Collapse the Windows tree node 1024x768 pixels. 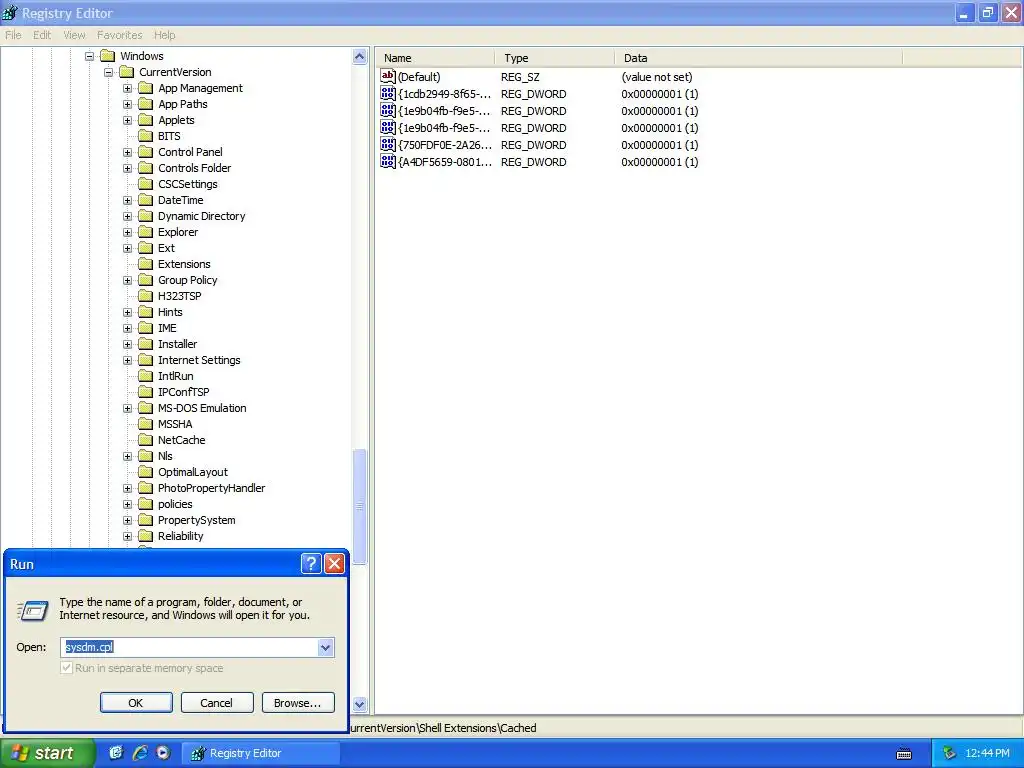coord(89,56)
